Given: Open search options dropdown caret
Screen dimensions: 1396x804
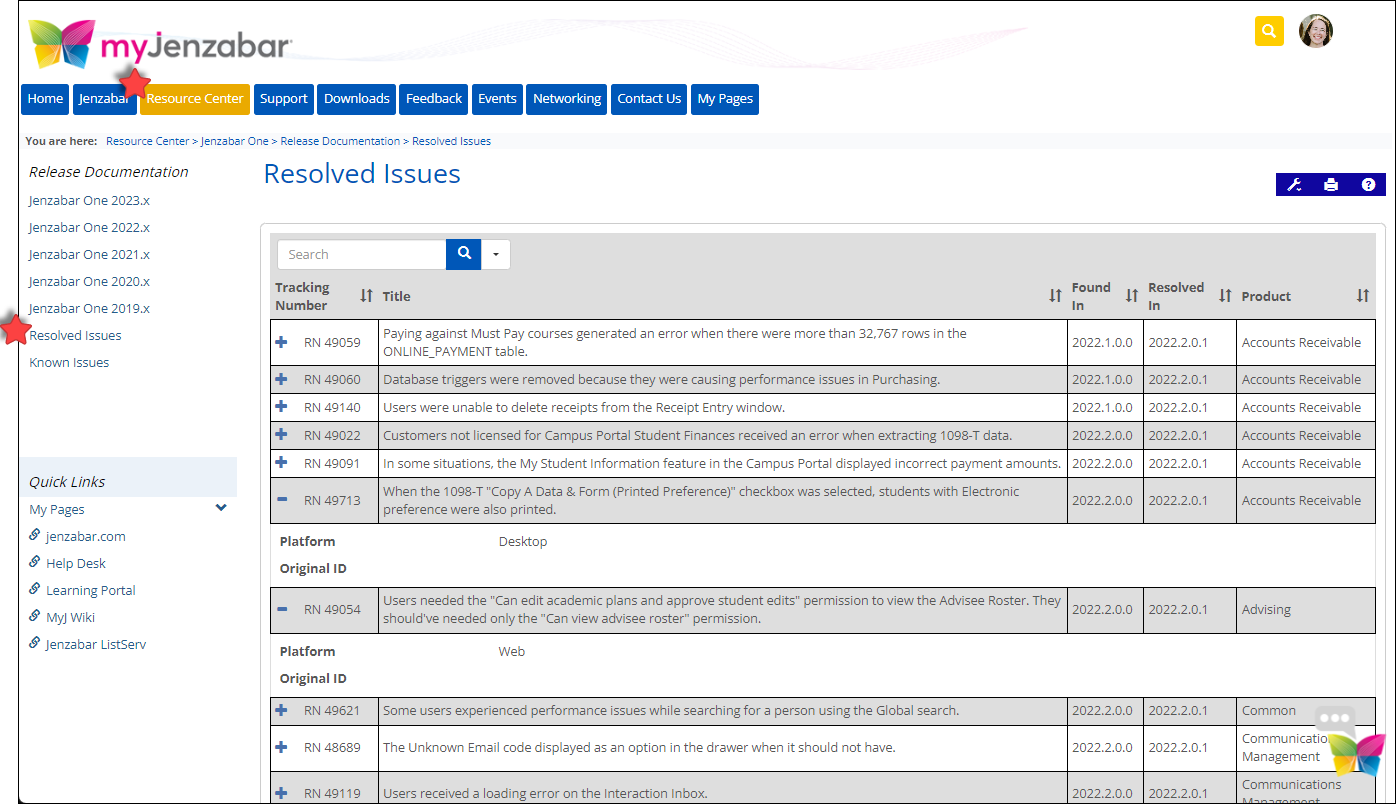Looking at the screenshot, I should [x=496, y=254].
